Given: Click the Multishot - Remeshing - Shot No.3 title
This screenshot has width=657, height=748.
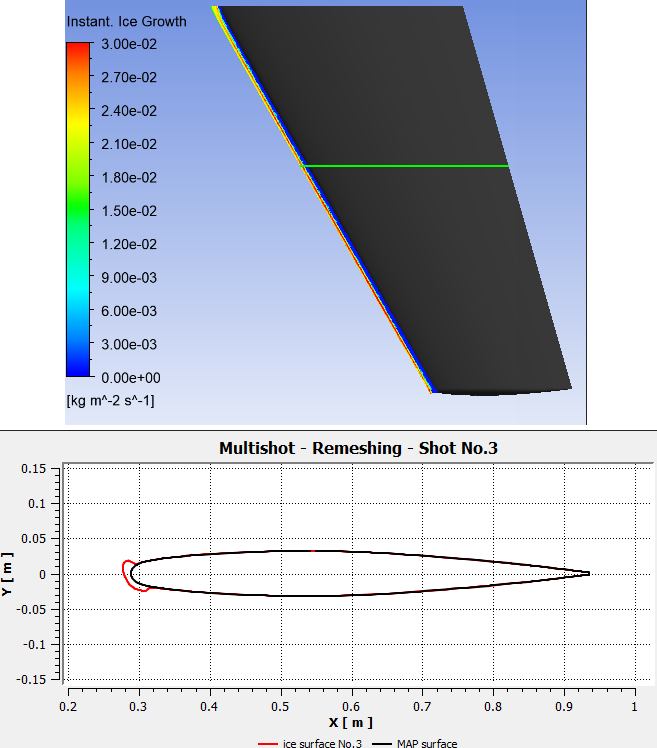Looking at the screenshot, I should 358,448.
